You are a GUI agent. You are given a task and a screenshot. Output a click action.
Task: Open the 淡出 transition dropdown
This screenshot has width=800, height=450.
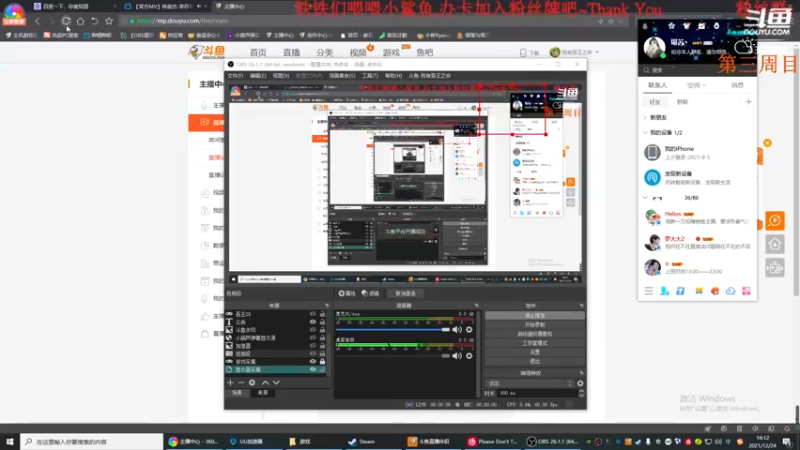pyautogui.click(x=531, y=383)
